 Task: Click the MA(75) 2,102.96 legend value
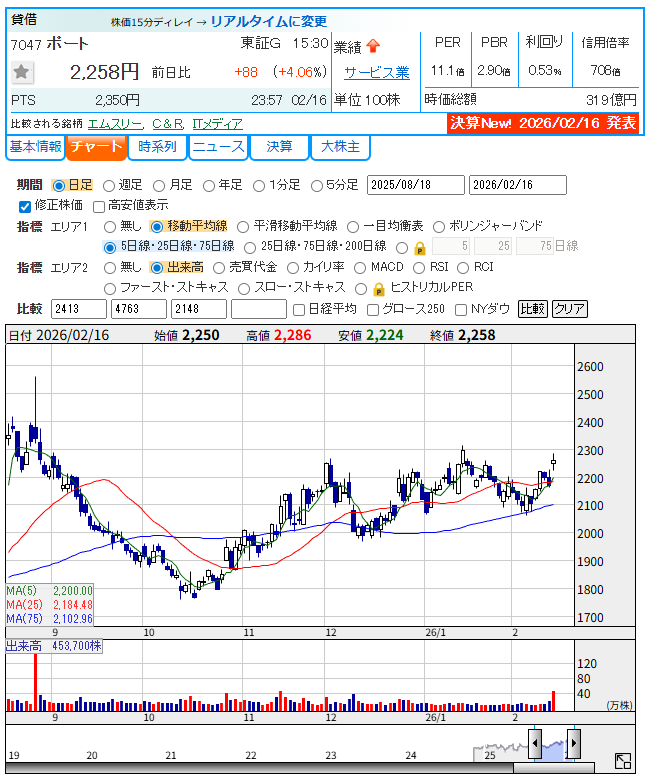(x=73, y=618)
